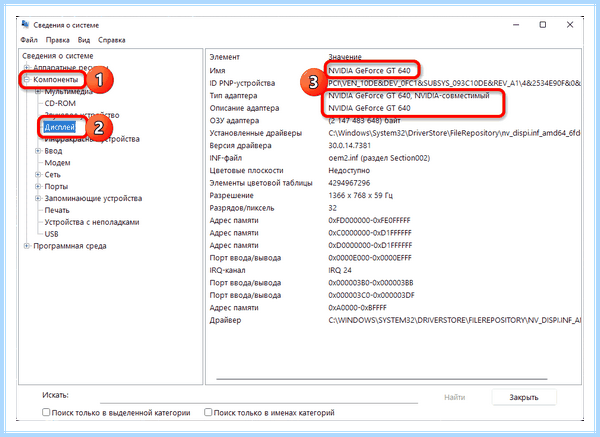Toggle Поиск только в выделенной категории checkbox

tap(46, 412)
